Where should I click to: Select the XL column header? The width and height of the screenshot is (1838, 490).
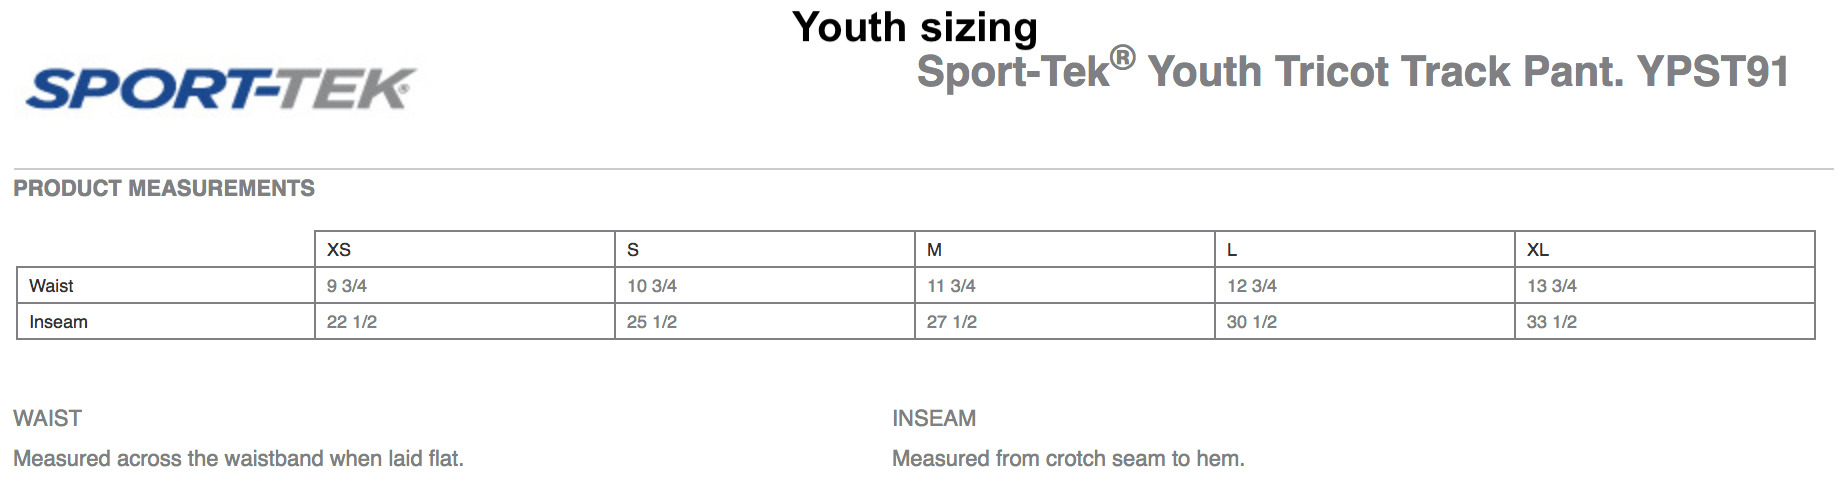click(x=1538, y=250)
